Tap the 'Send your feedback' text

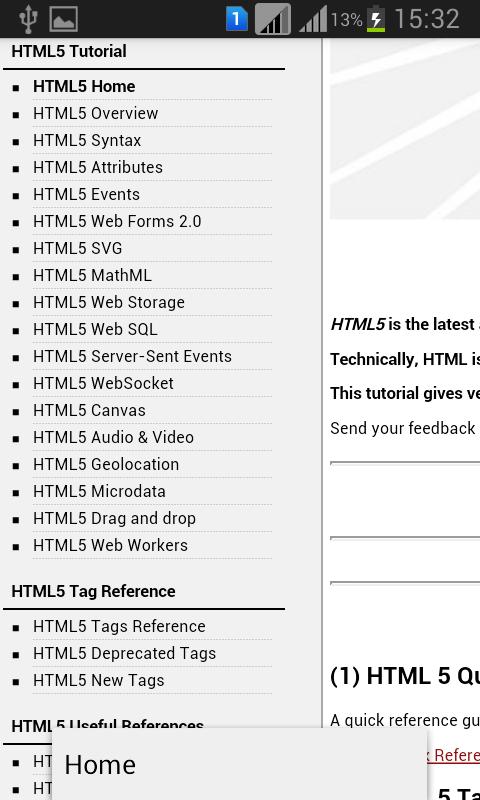tap(403, 429)
